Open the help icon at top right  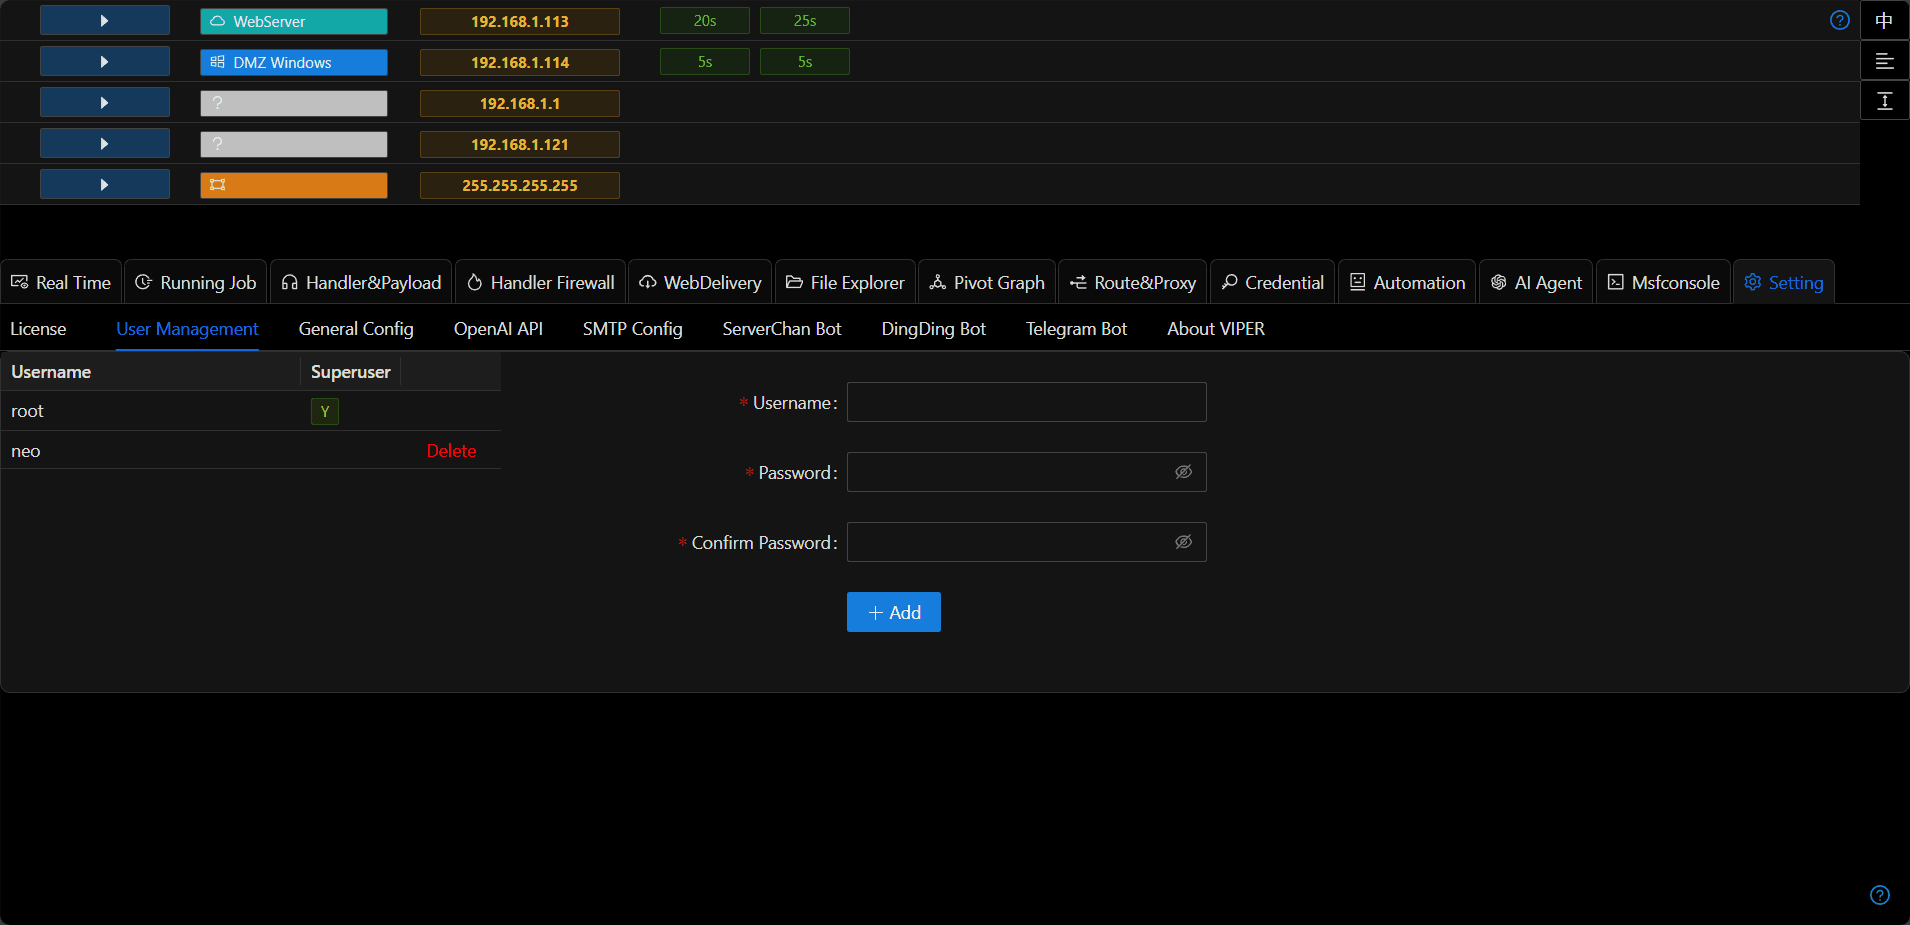(1840, 20)
